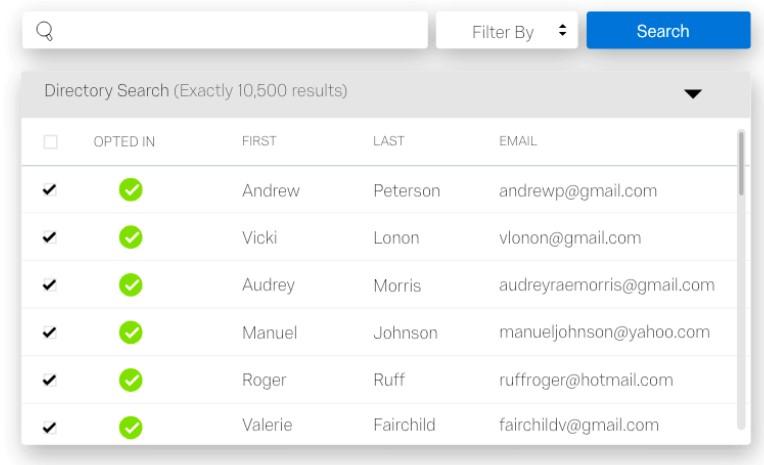Select email fairchildv@gmail.com
764x465 pixels.
579,426
